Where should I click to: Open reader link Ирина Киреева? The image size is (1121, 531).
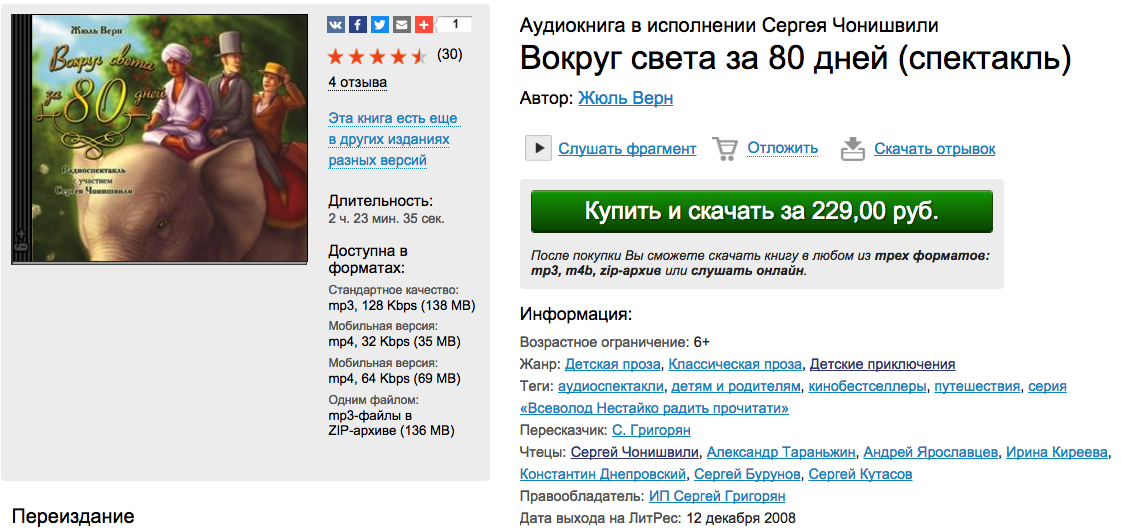(x=1057, y=452)
